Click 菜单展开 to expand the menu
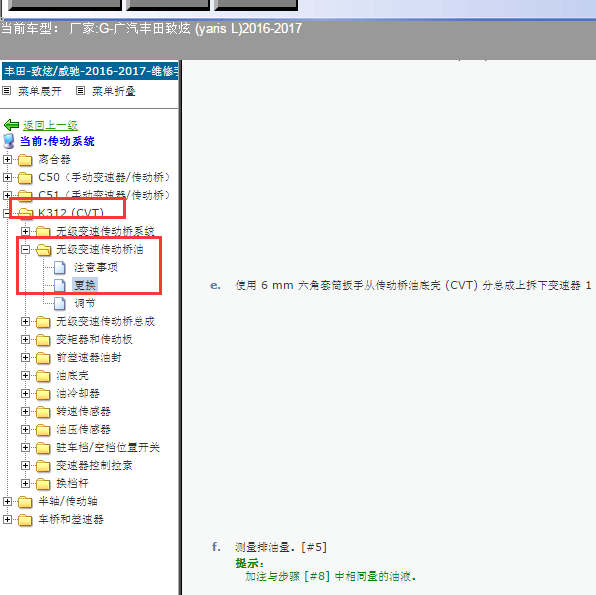596x595 pixels. tap(40, 91)
